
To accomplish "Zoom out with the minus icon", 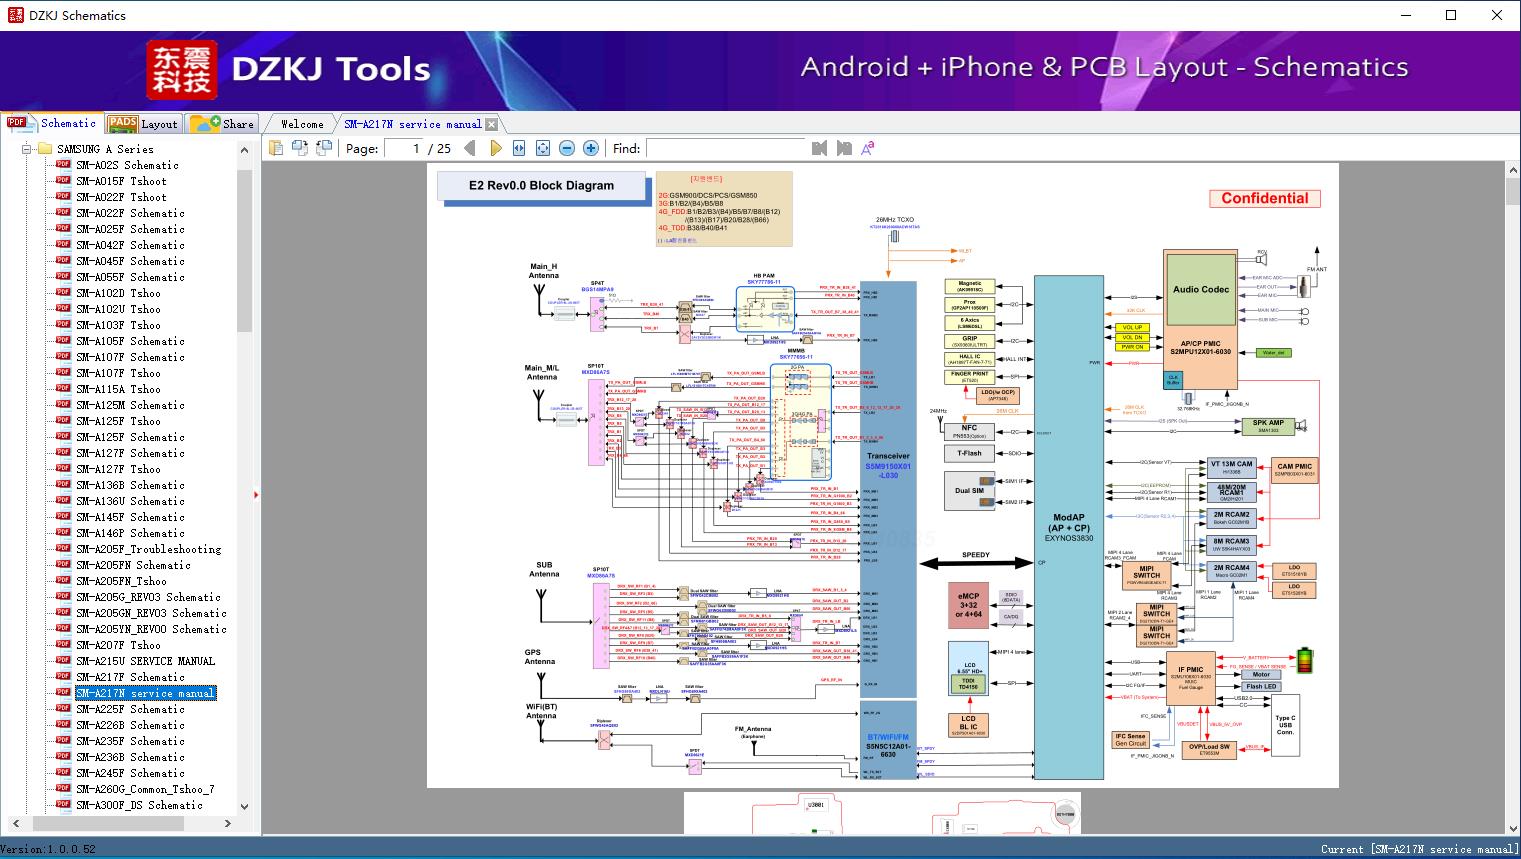I will click(x=567, y=148).
